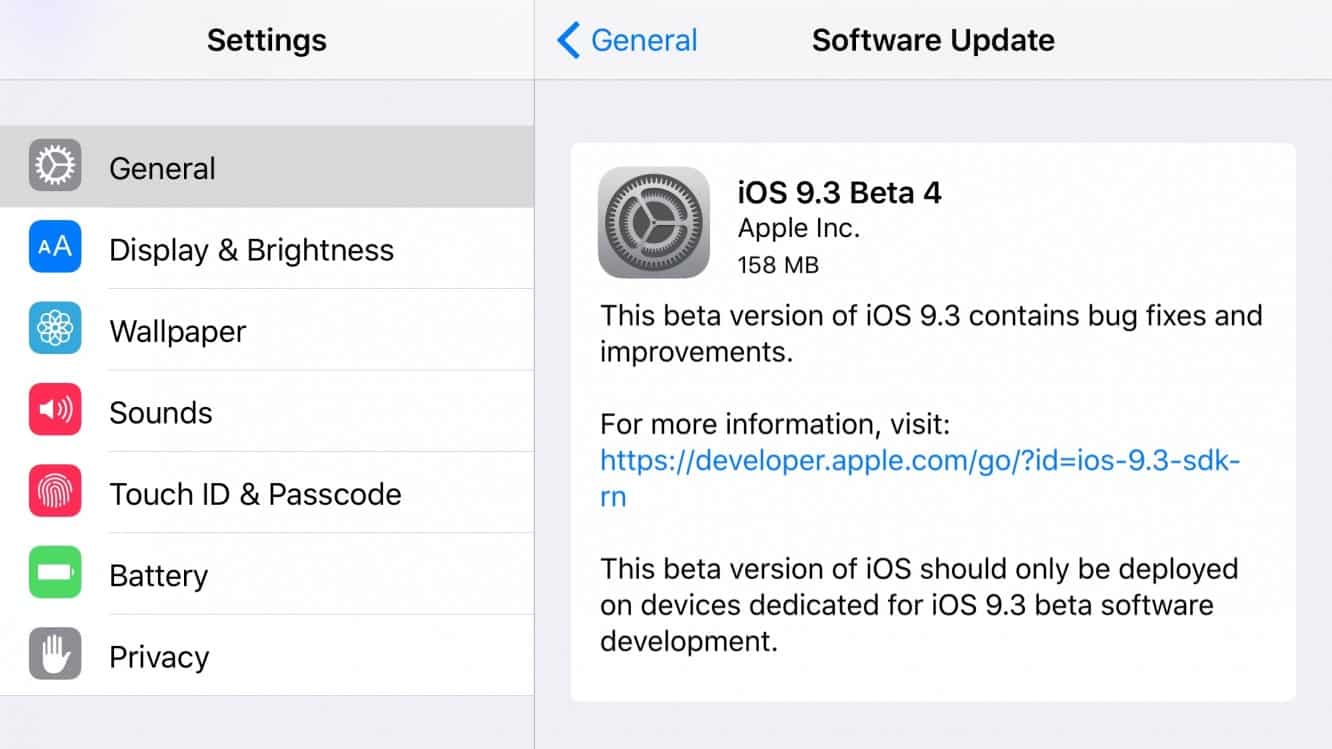Go back using the blue chevron arrow
1332x749 pixels.
click(x=568, y=41)
